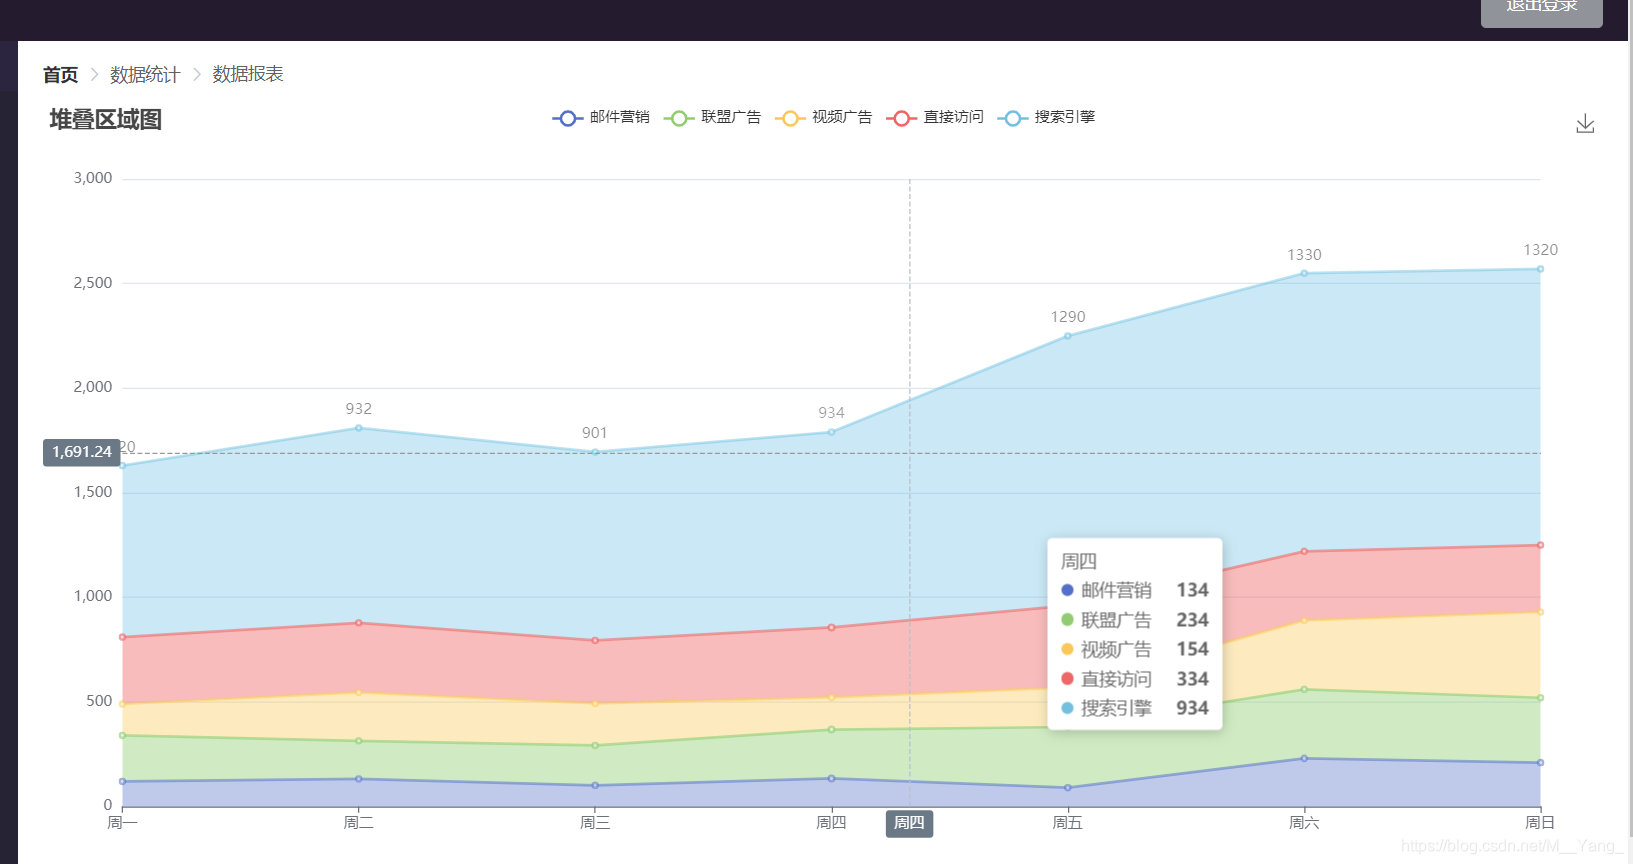Click the 1,691.24 axis pointer label
This screenshot has height=864, width=1633.
tap(82, 452)
